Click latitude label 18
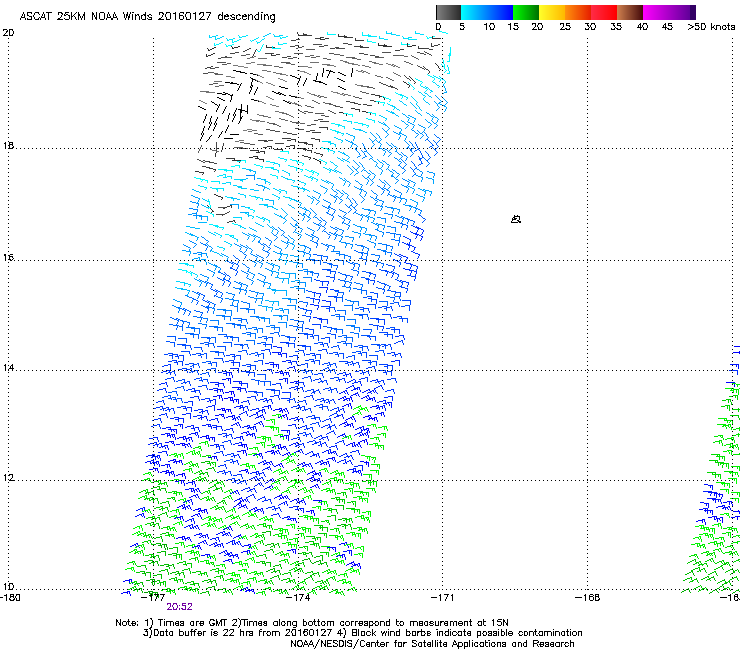Screen dimensions: 740x650 (x=8, y=146)
